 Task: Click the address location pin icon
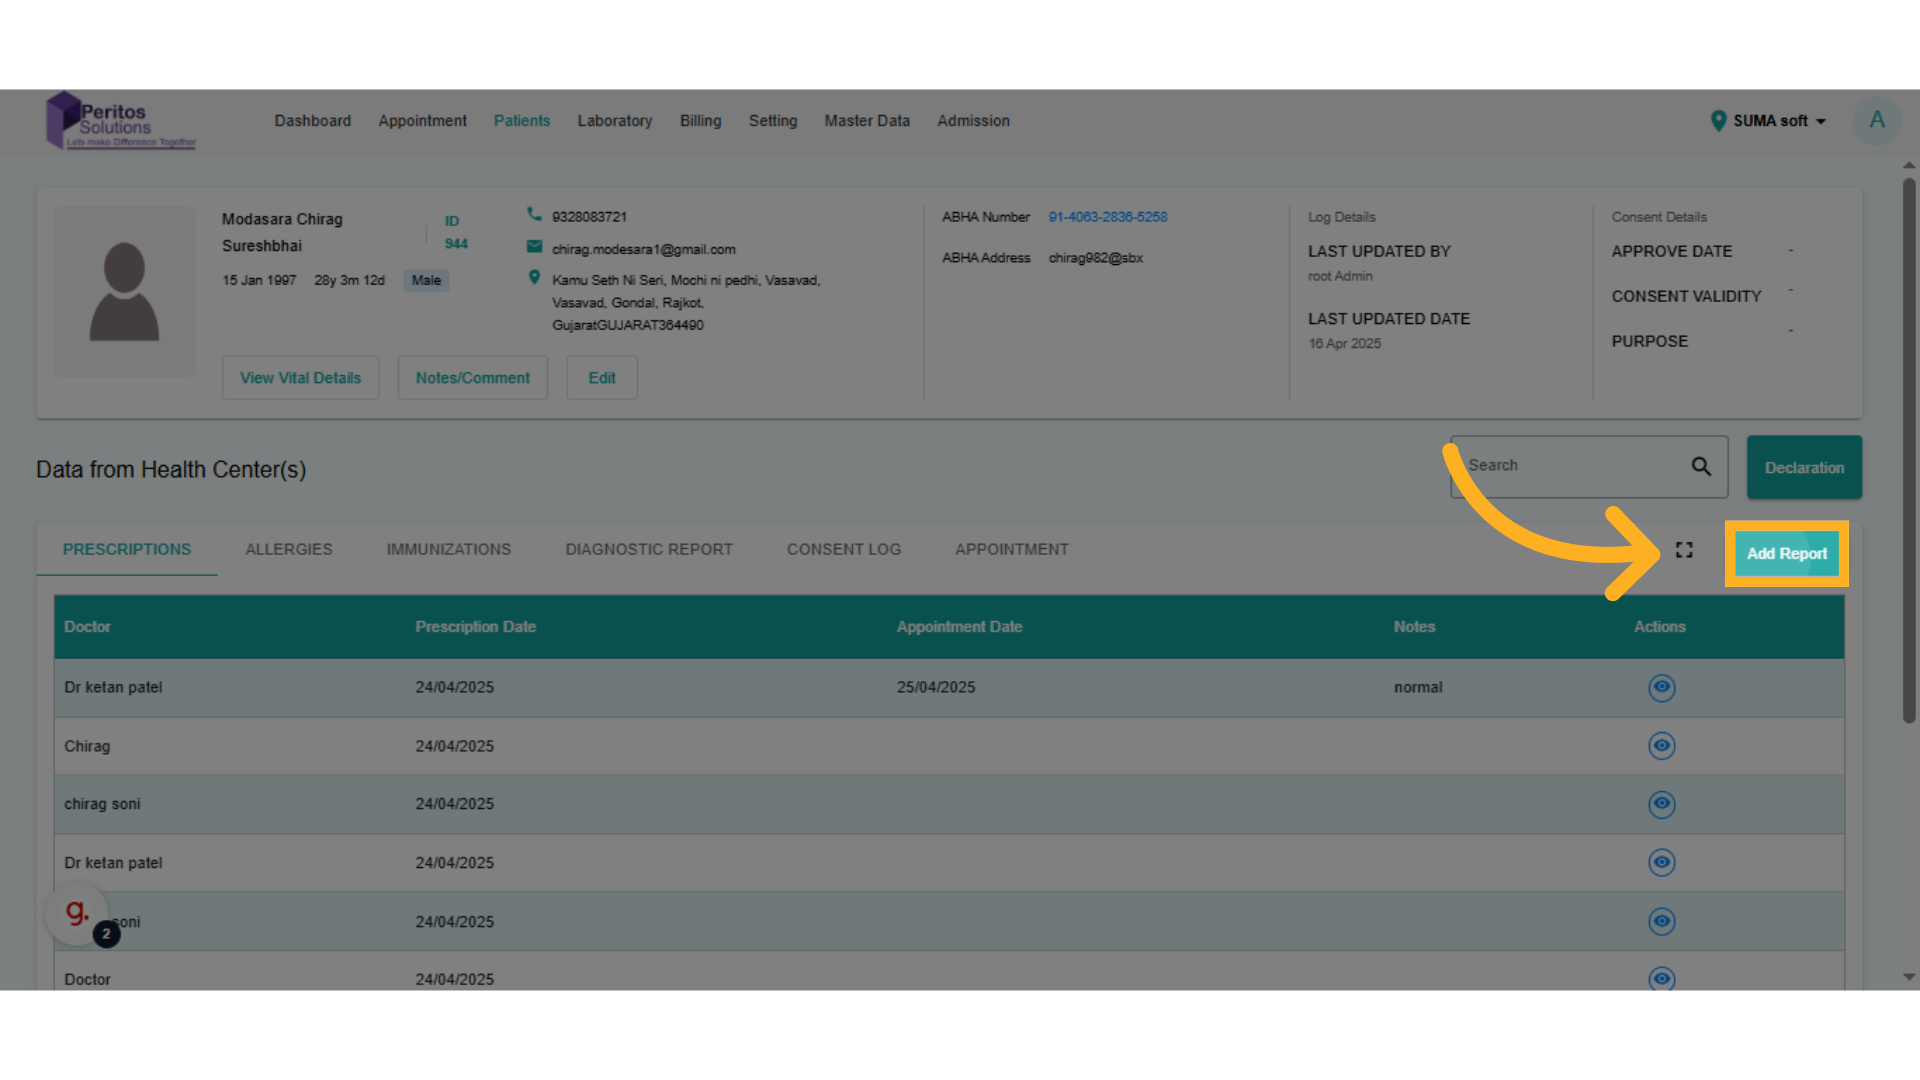(534, 278)
